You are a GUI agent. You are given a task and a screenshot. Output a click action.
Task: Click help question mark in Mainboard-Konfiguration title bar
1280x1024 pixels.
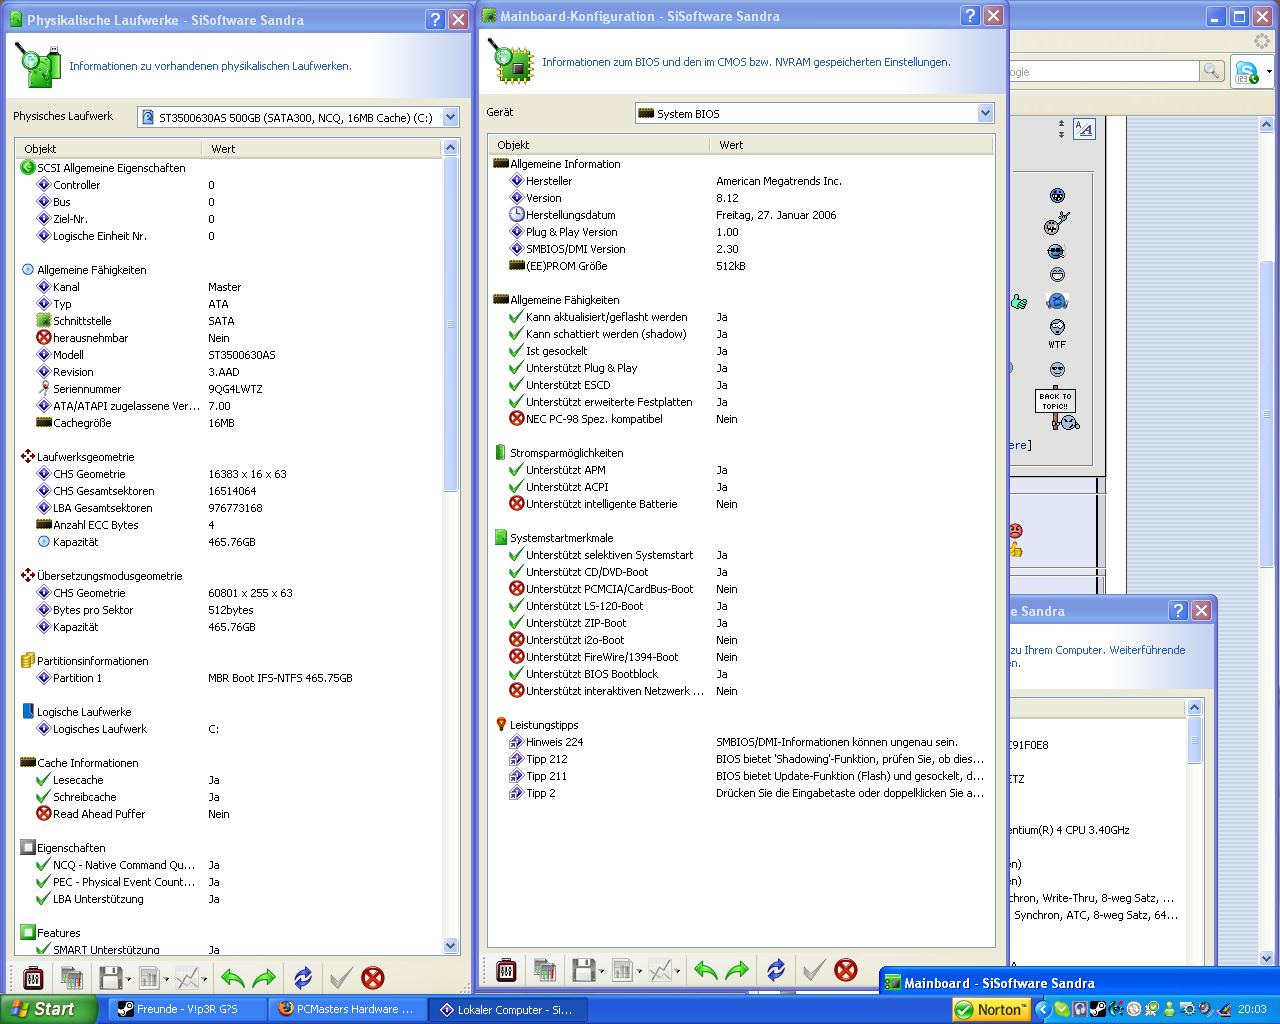point(970,15)
